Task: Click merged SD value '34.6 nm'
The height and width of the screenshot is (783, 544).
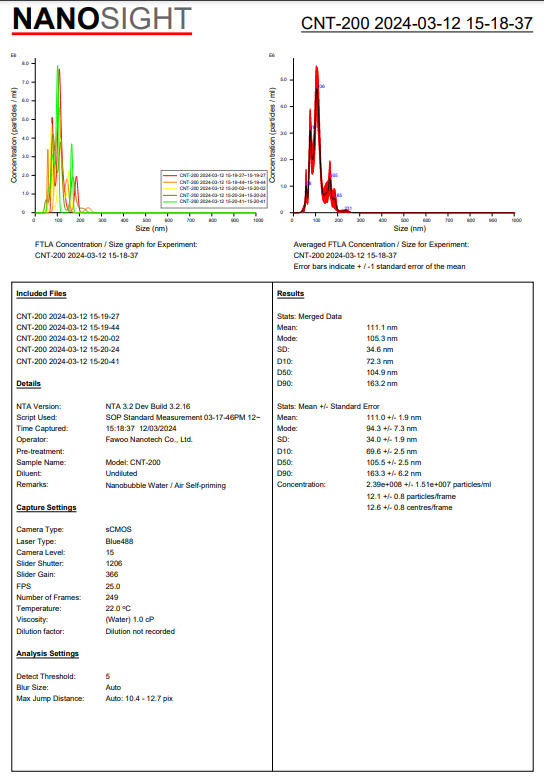Action: pos(380,349)
